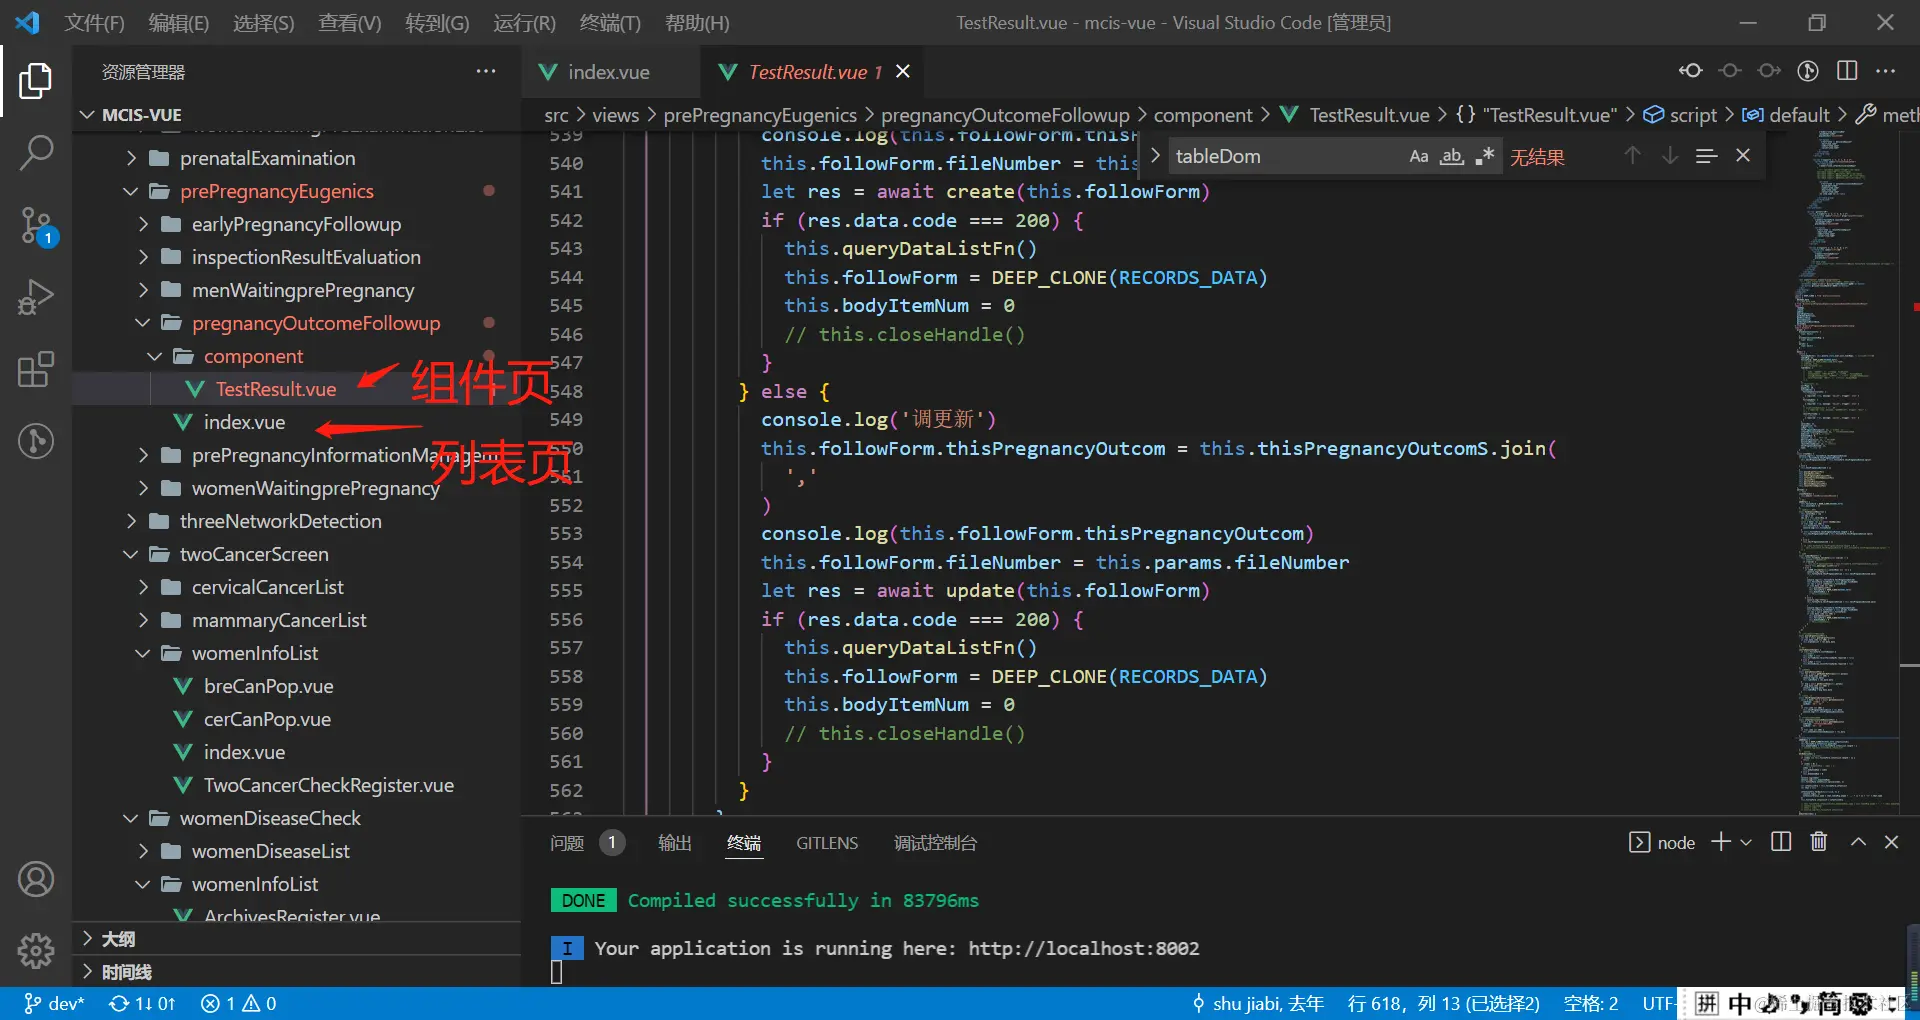Click the dev* git branch indicator
The width and height of the screenshot is (1920, 1020).
pyautogui.click(x=55, y=1003)
